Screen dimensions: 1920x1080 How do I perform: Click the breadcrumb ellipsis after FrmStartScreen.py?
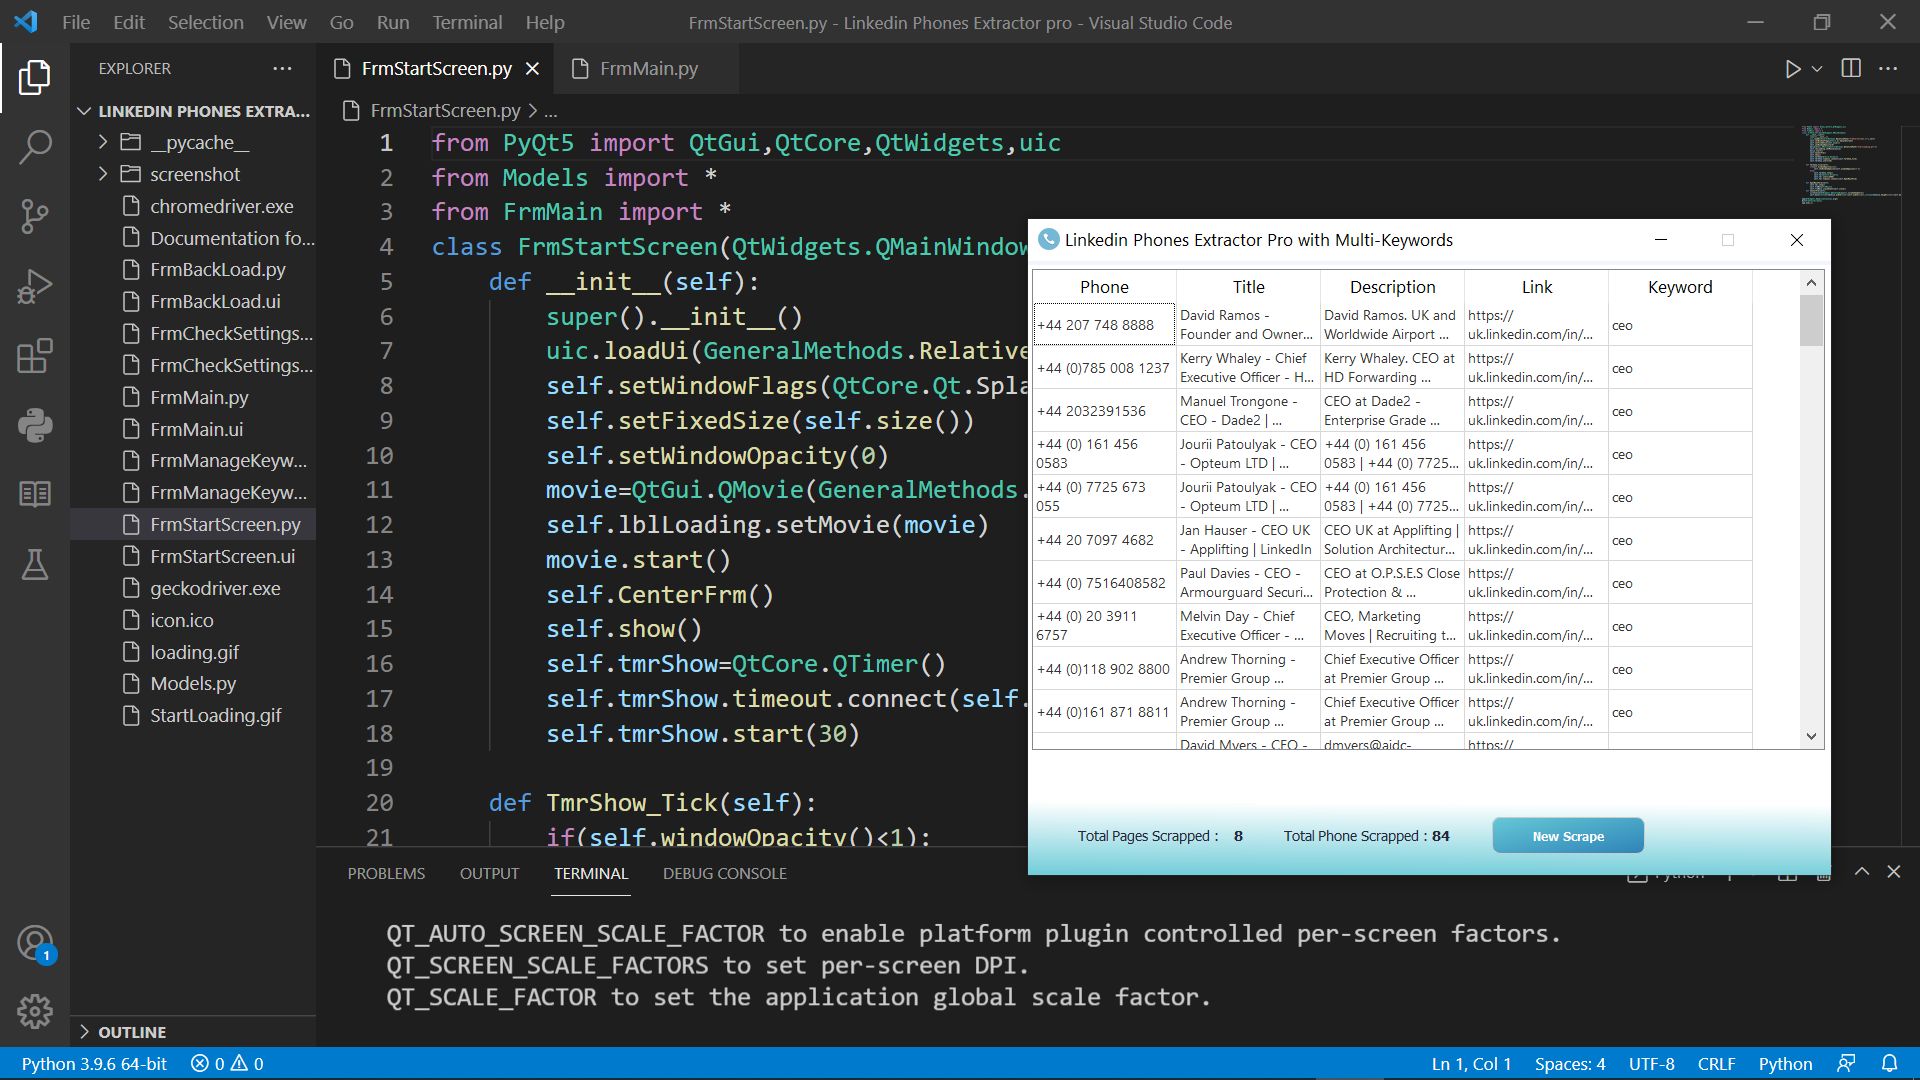[551, 111]
